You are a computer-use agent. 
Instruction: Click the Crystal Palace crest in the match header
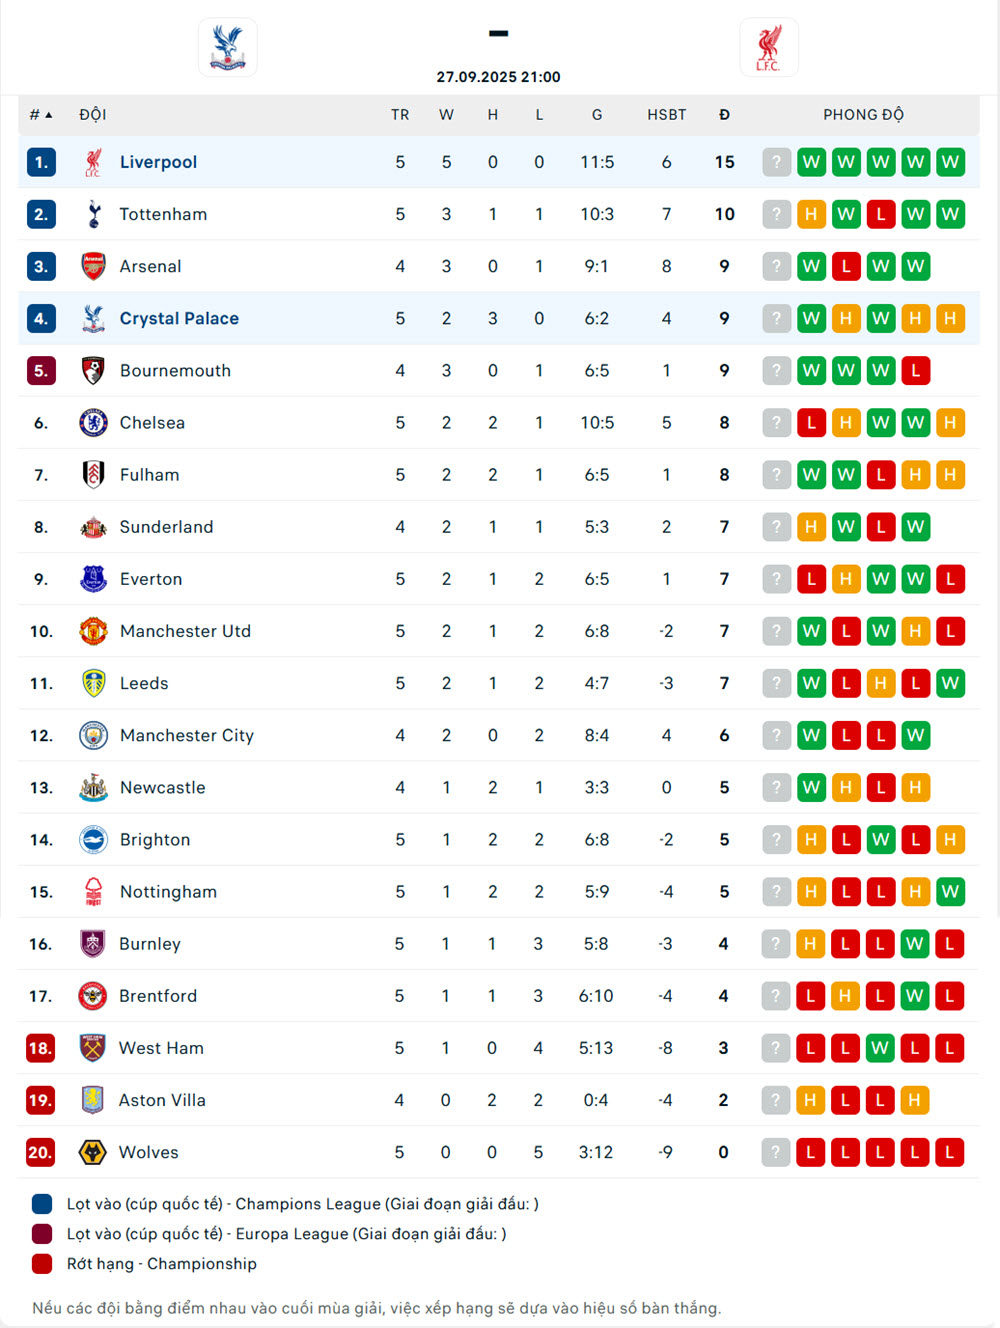(228, 47)
